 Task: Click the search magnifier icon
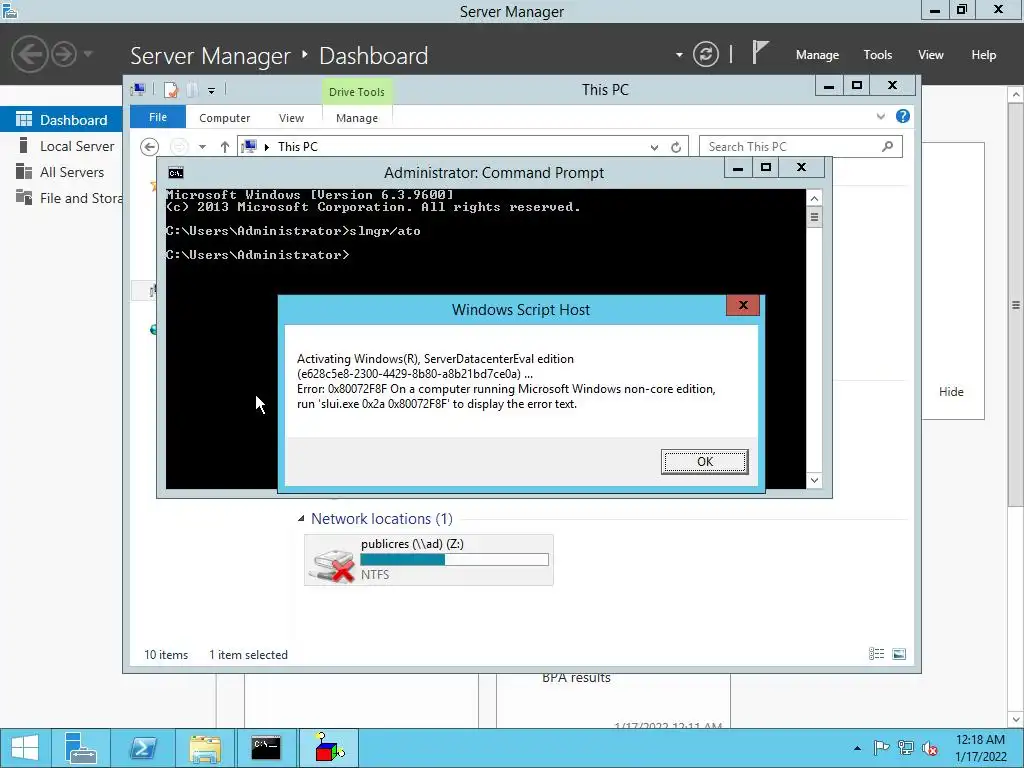click(x=887, y=146)
